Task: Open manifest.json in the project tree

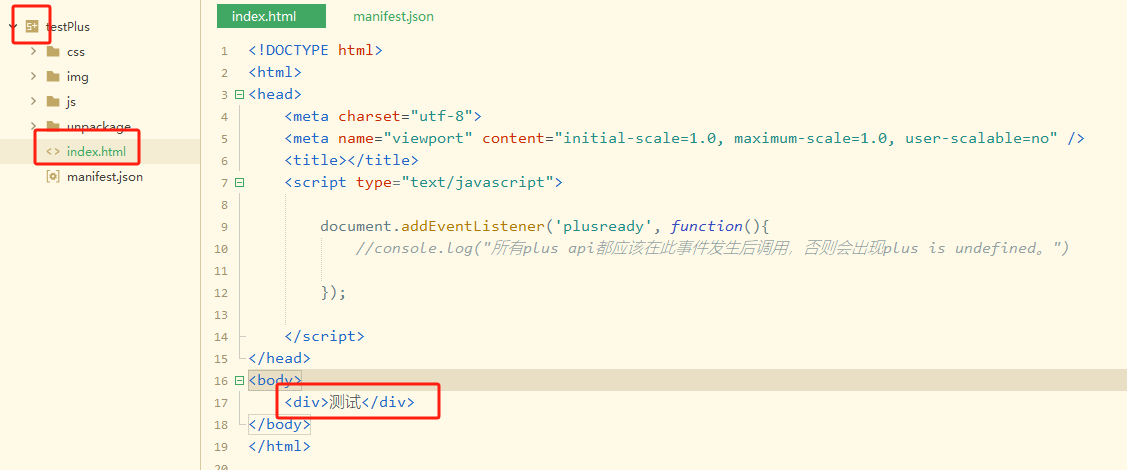Action: (104, 176)
